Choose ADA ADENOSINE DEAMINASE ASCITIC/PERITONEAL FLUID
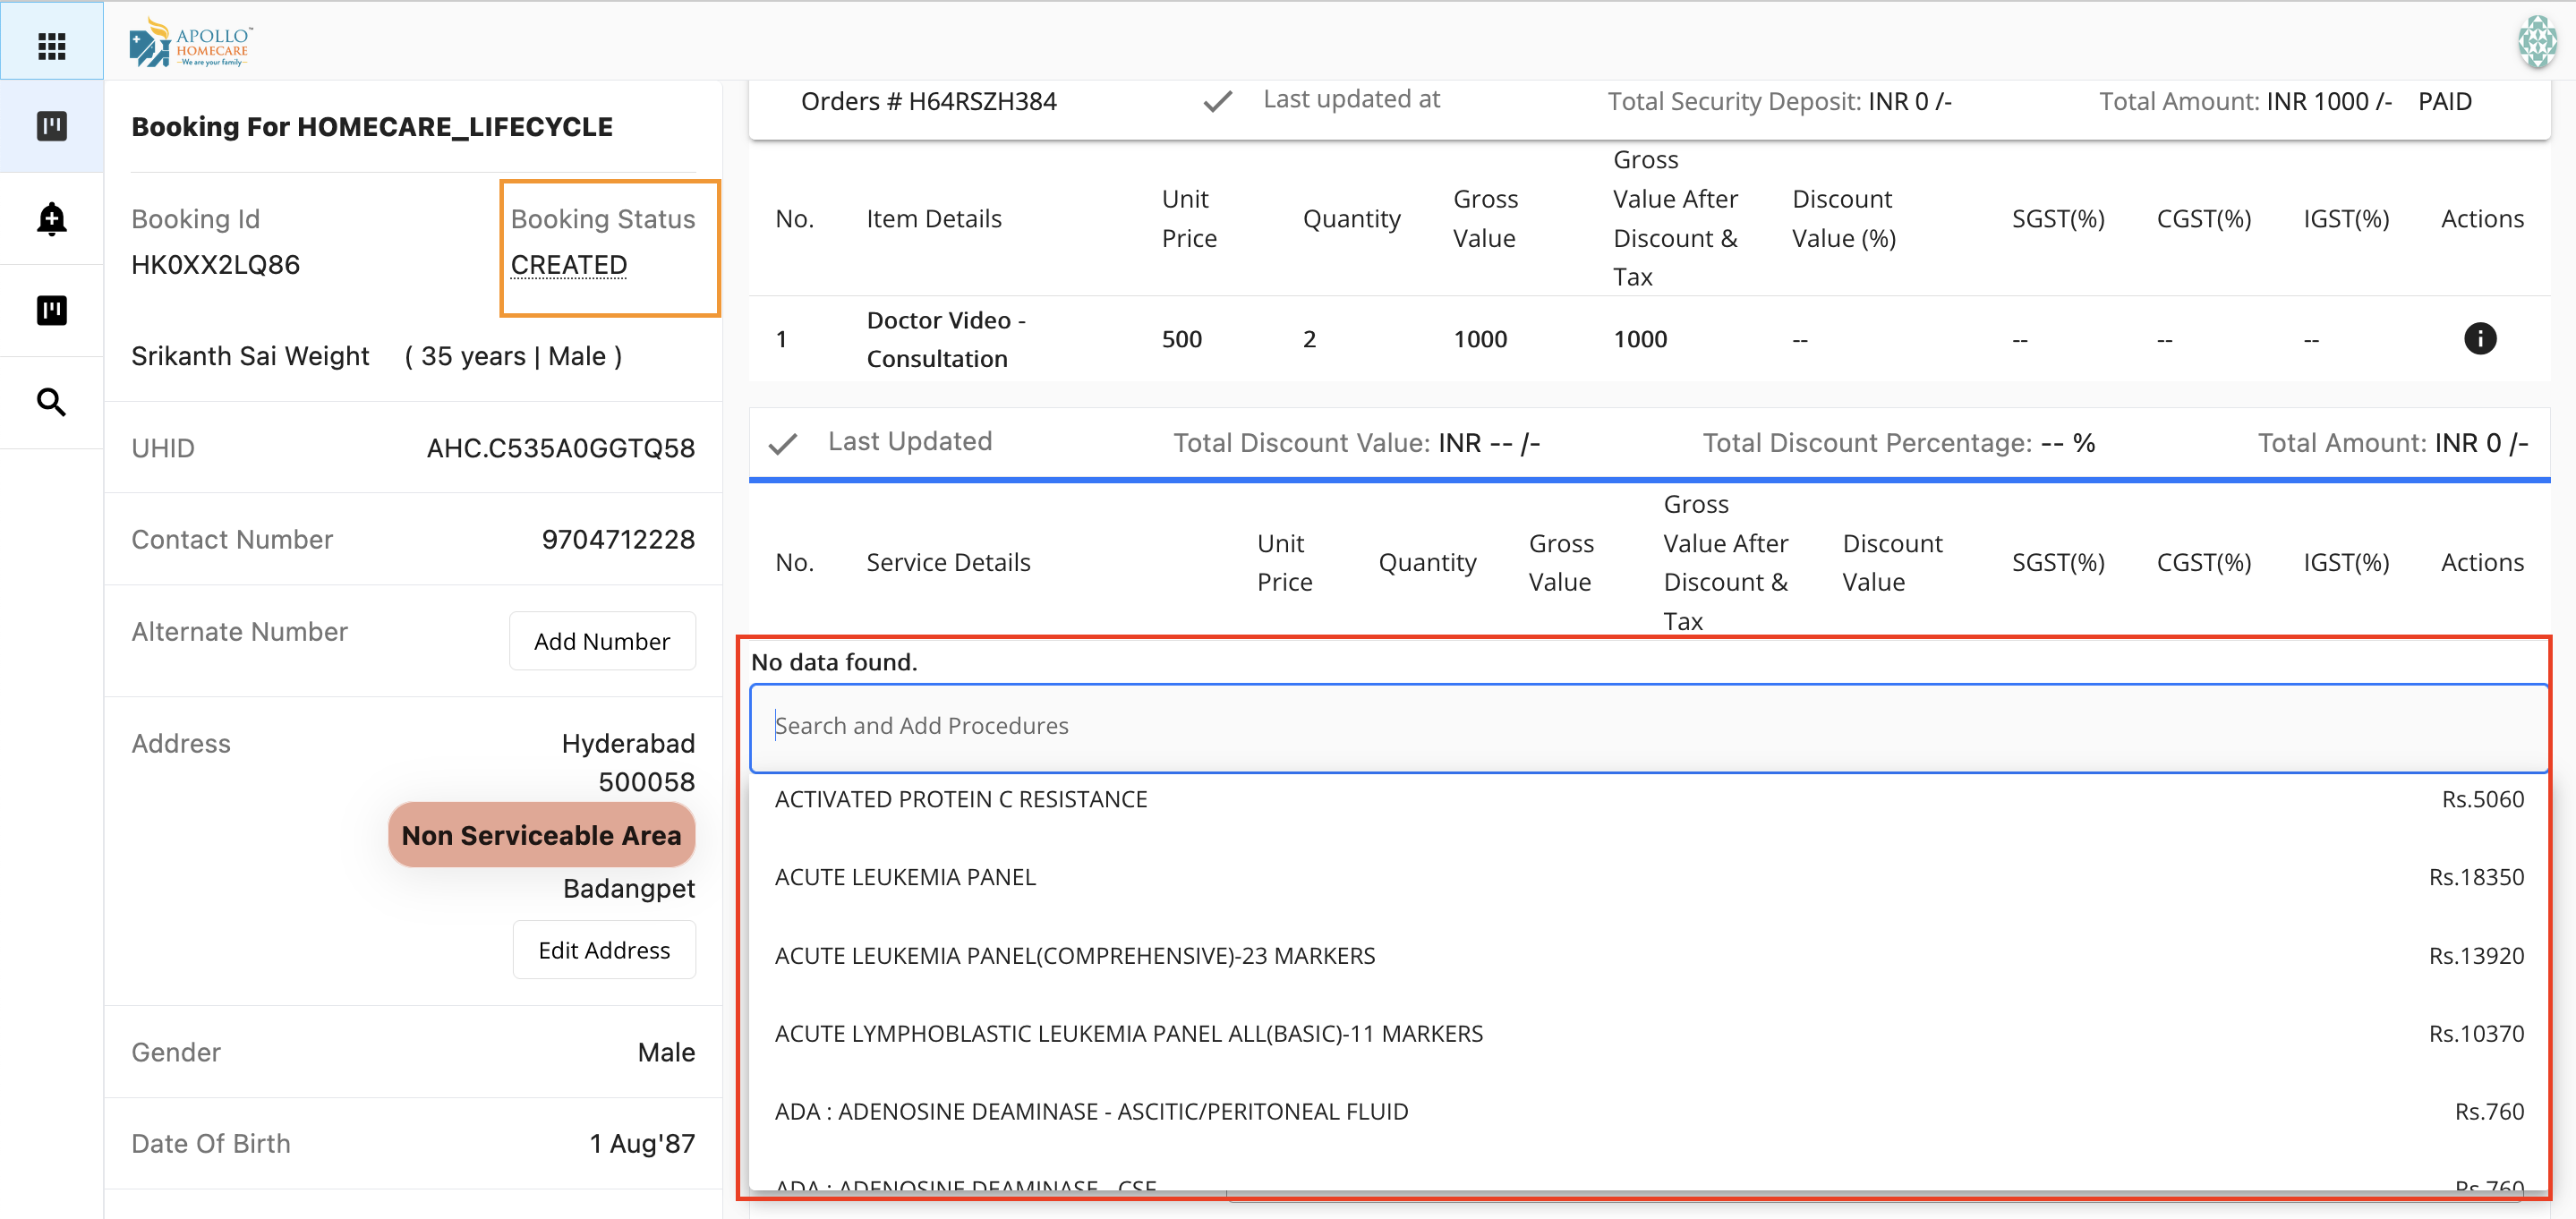Viewport: 2576px width, 1219px height. (x=1090, y=1111)
